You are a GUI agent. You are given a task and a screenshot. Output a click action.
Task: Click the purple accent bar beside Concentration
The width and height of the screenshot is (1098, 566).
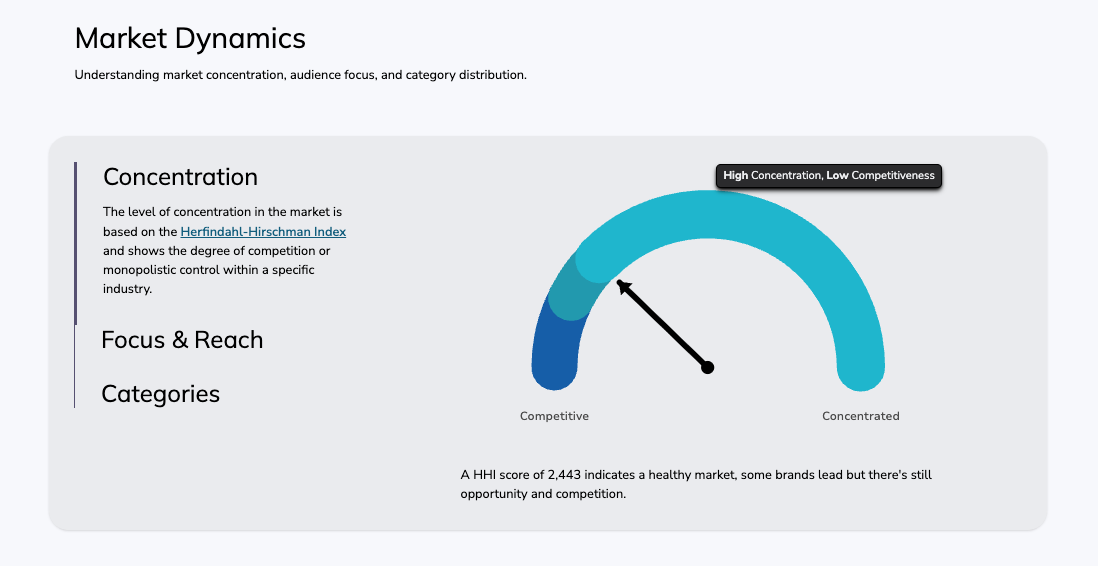pos(75,243)
